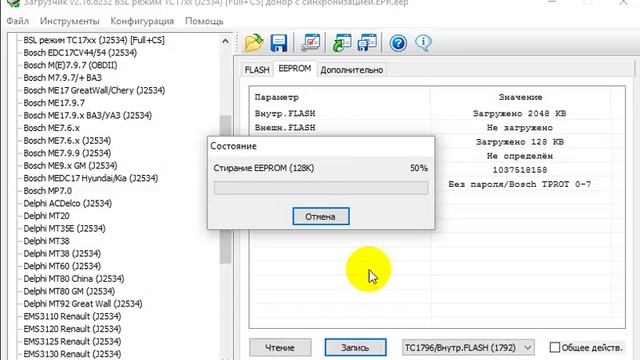Select Bosch ME9.x GM (J2534)
The width and height of the screenshot is (640, 360).
[x=70, y=166]
